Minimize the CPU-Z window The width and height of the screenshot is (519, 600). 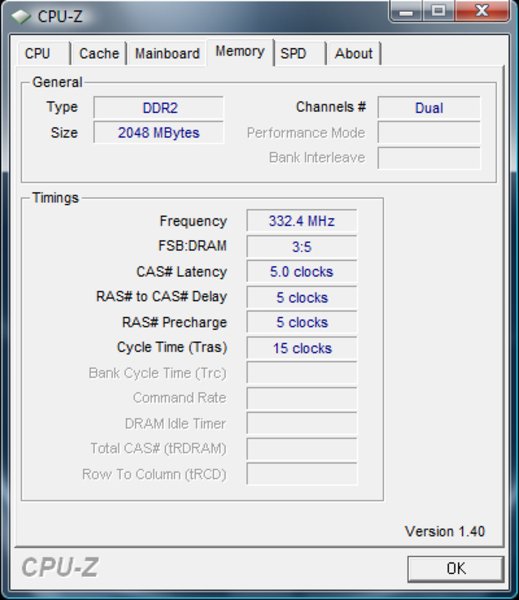tap(406, 10)
